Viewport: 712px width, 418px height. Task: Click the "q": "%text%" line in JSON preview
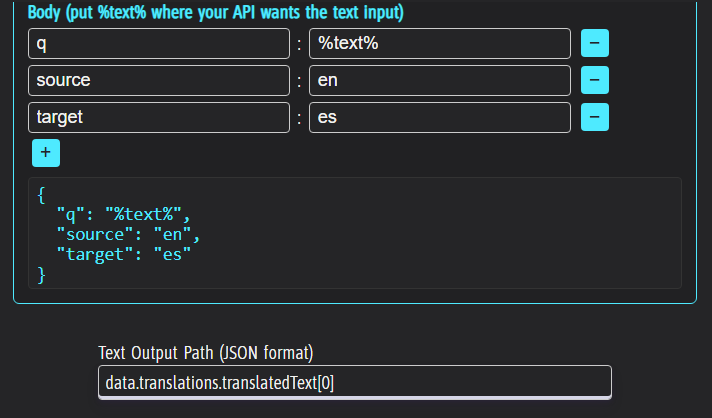click(123, 216)
